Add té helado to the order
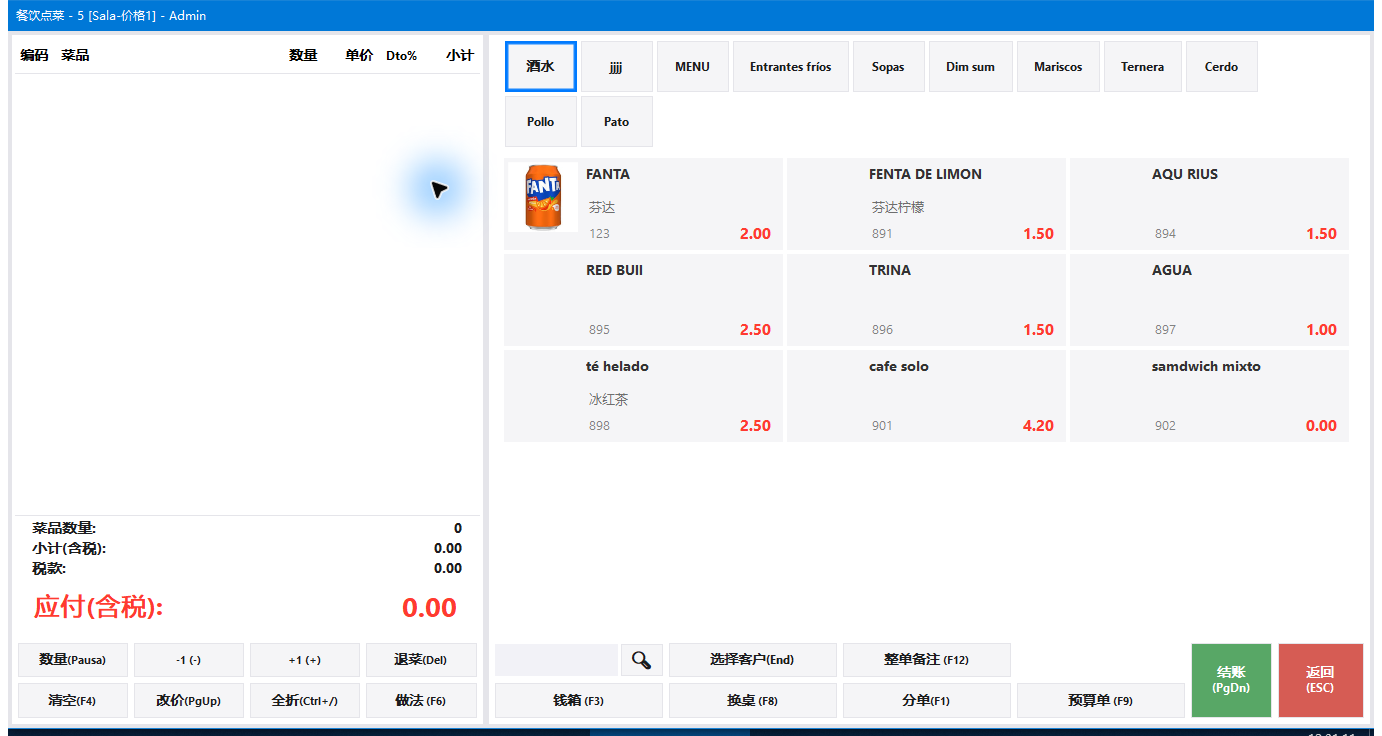 (643, 396)
